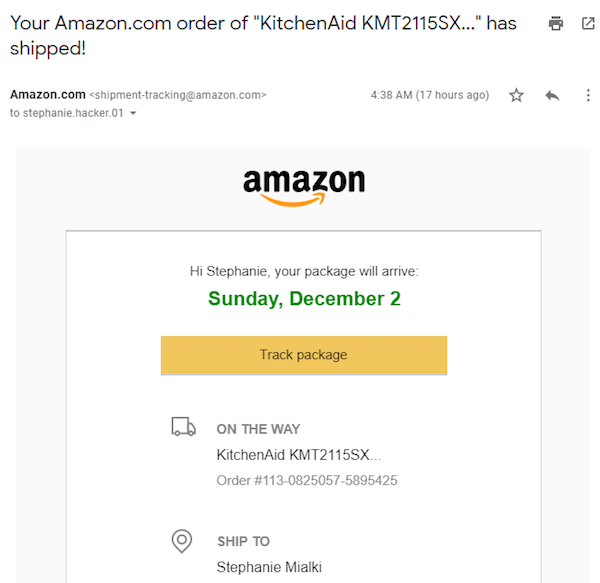Click the SHIP TO section label
This screenshot has width=600, height=583.
pyautogui.click(x=243, y=541)
